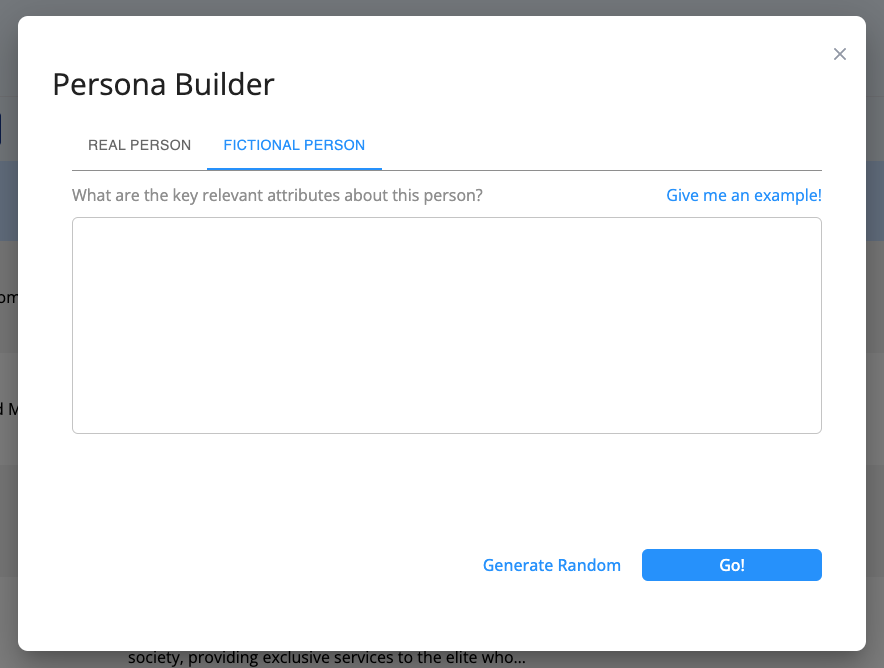The width and height of the screenshot is (884, 668).
Task: Dismiss the modal with the X icon
Action: [x=840, y=54]
